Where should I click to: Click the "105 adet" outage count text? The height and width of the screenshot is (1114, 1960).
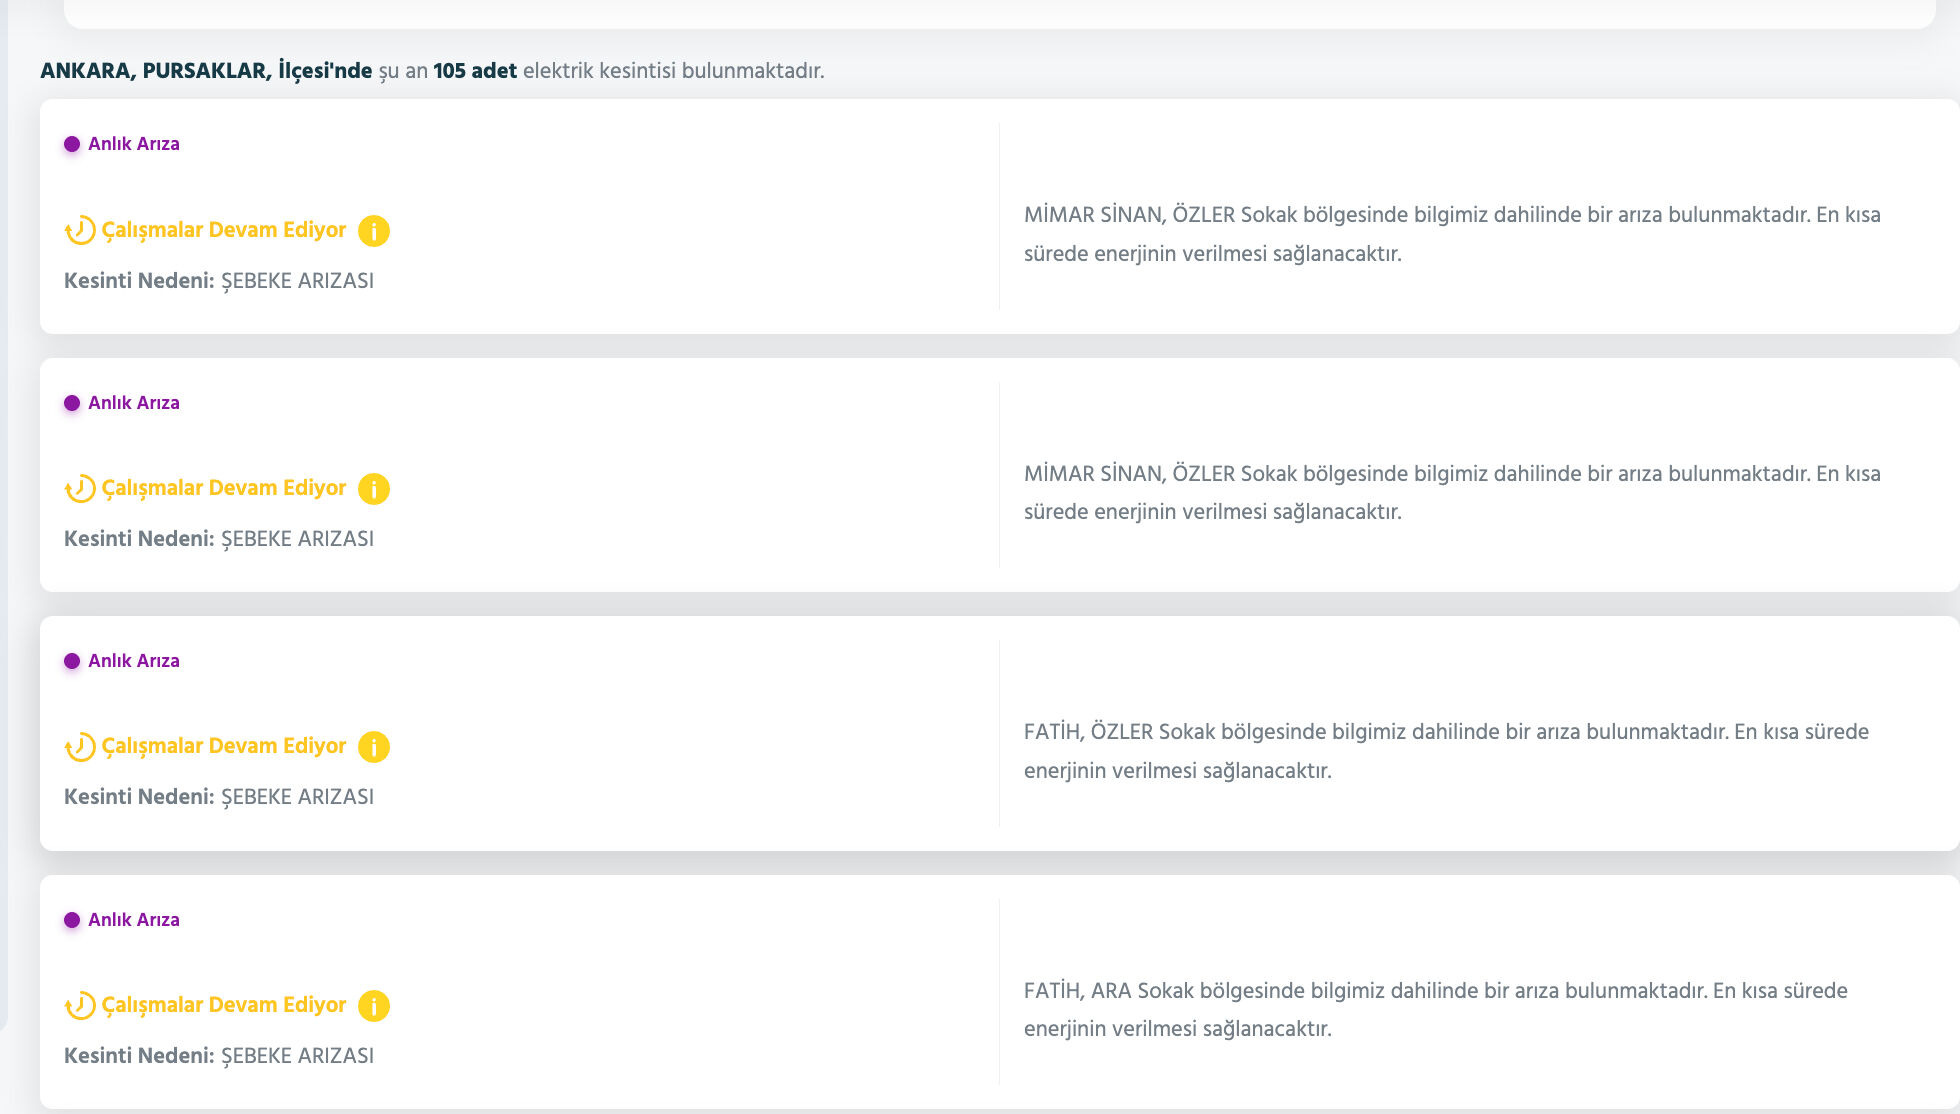(475, 71)
